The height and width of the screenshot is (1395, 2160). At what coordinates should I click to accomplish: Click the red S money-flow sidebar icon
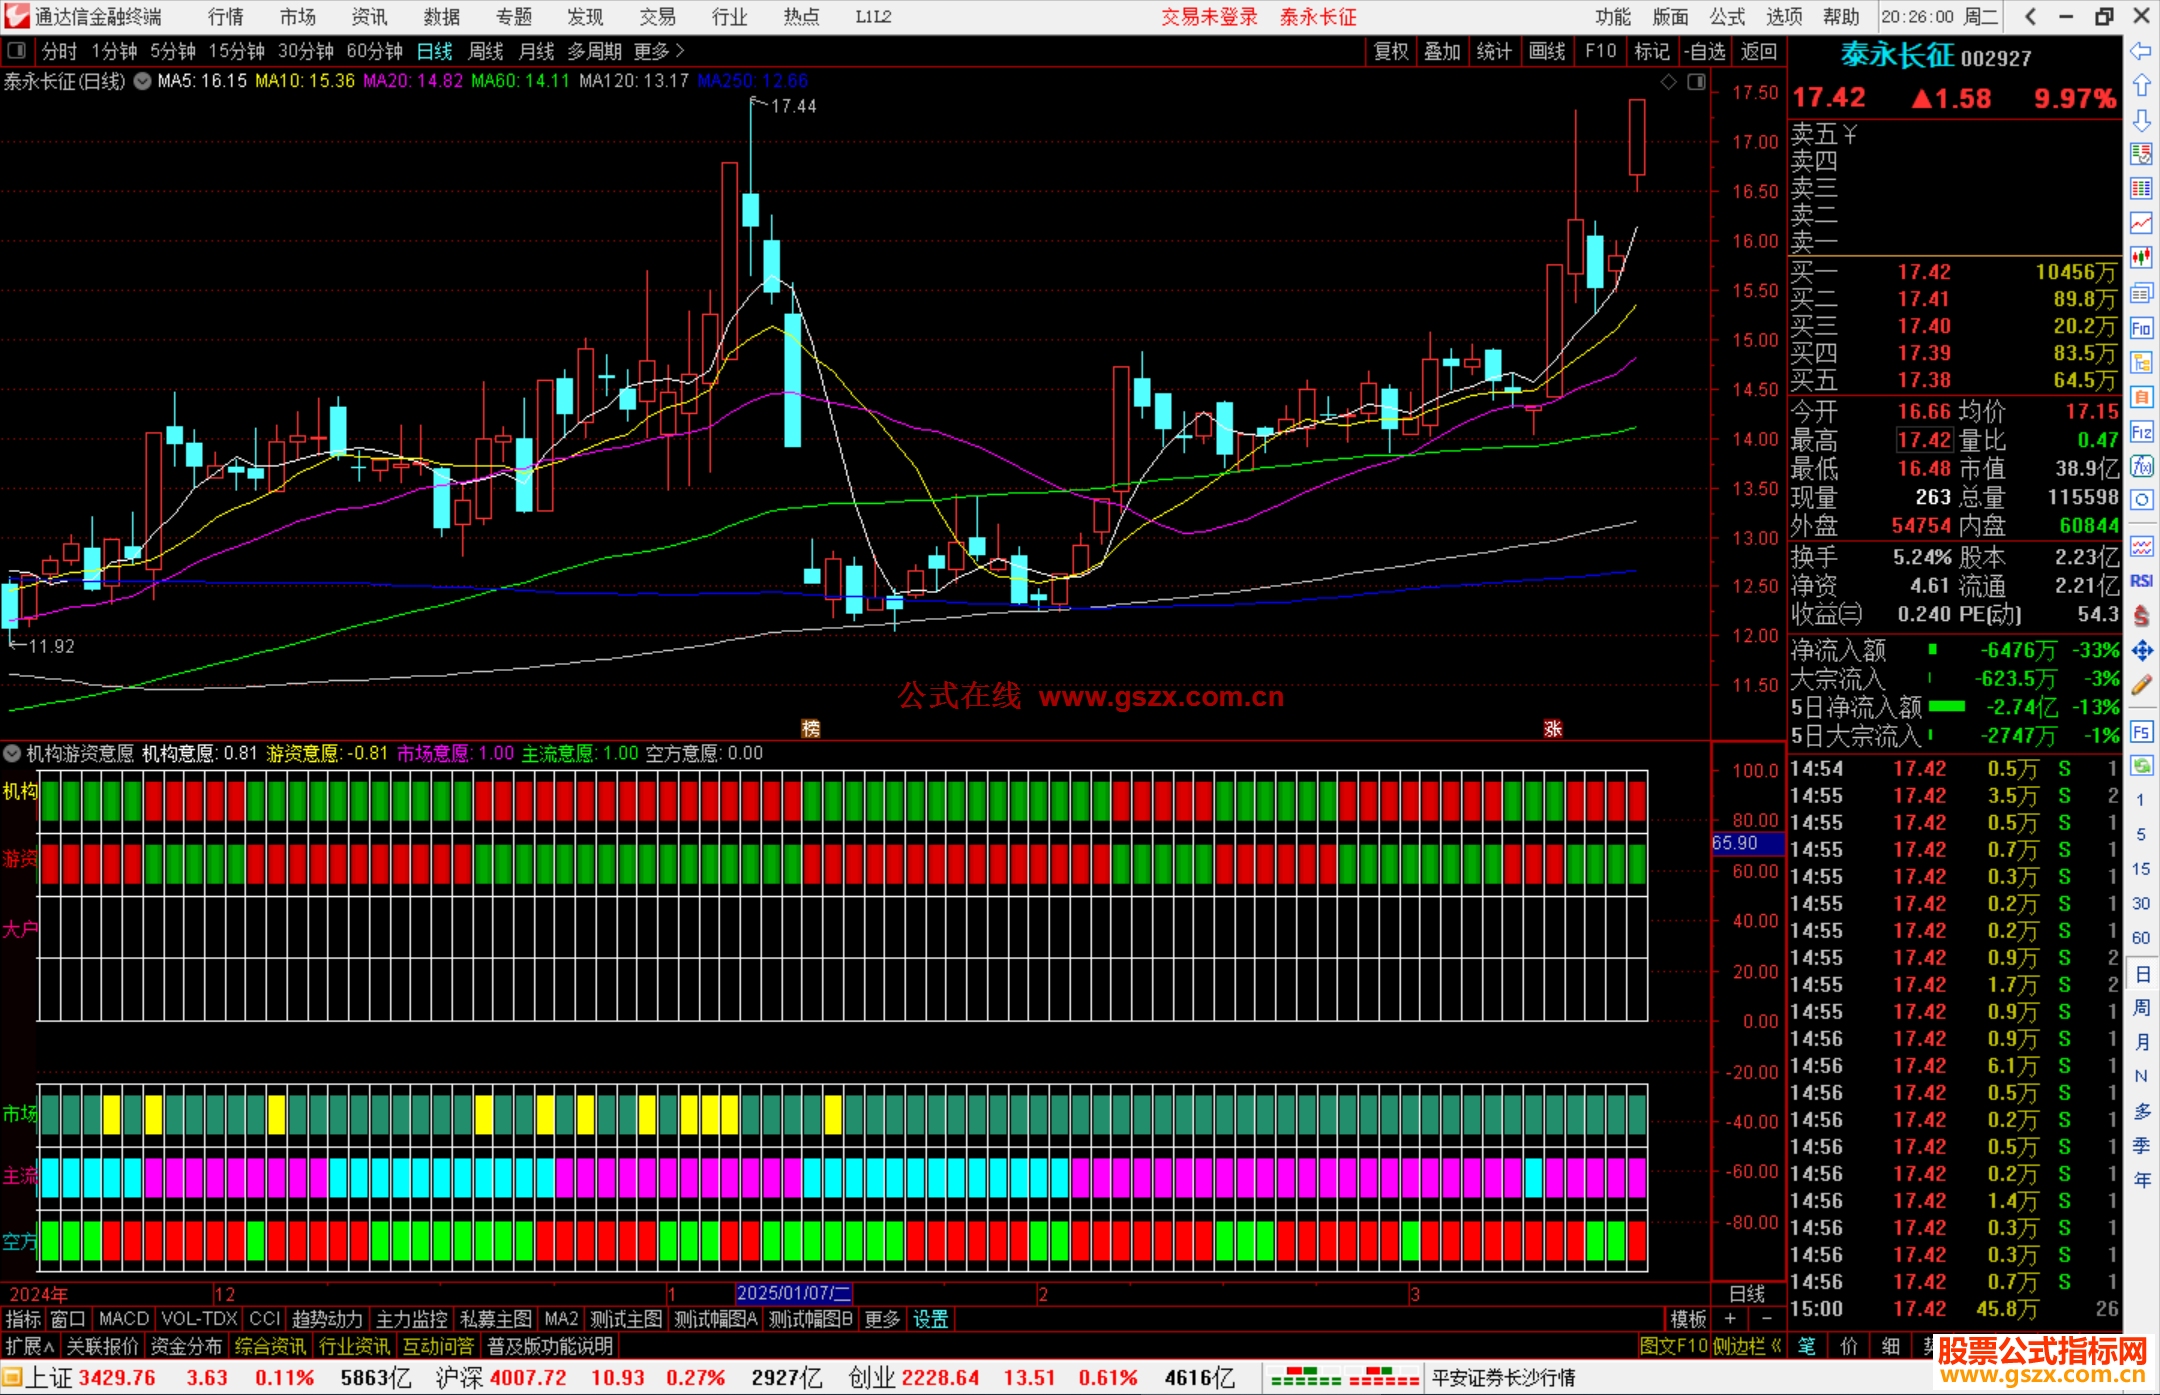pyautogui.click(x=2141, y=616)
